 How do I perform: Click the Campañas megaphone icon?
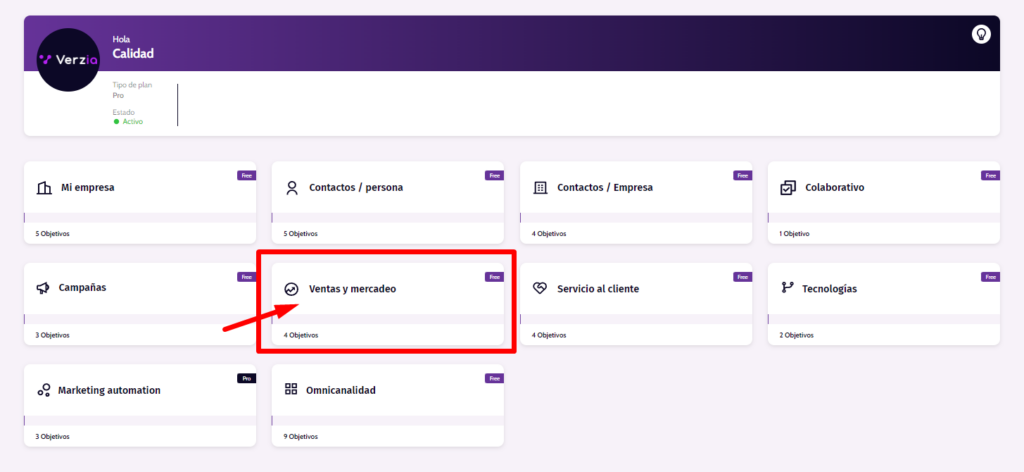click(x=43, y=288)
